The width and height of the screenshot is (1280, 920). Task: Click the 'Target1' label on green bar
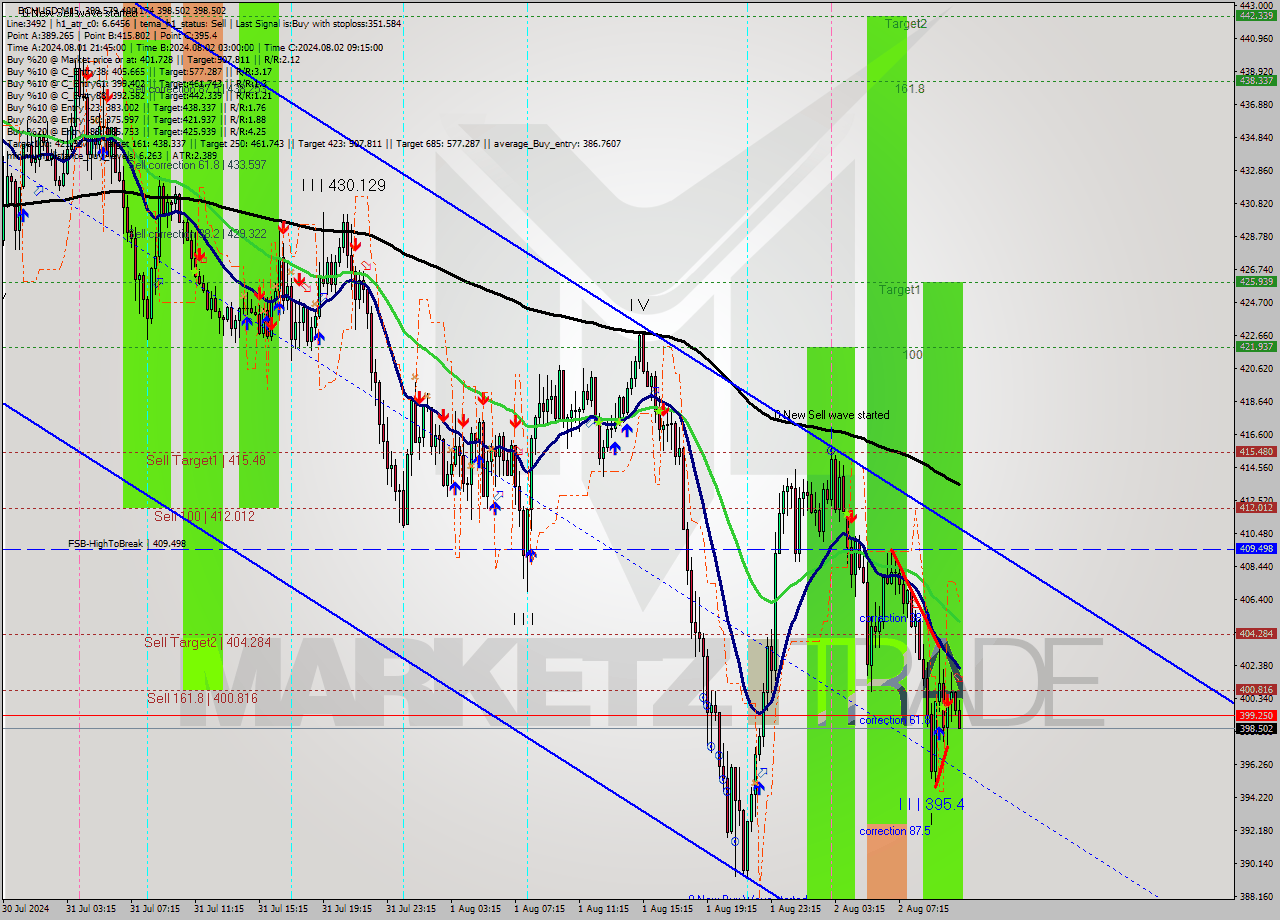tap(900, 289)
